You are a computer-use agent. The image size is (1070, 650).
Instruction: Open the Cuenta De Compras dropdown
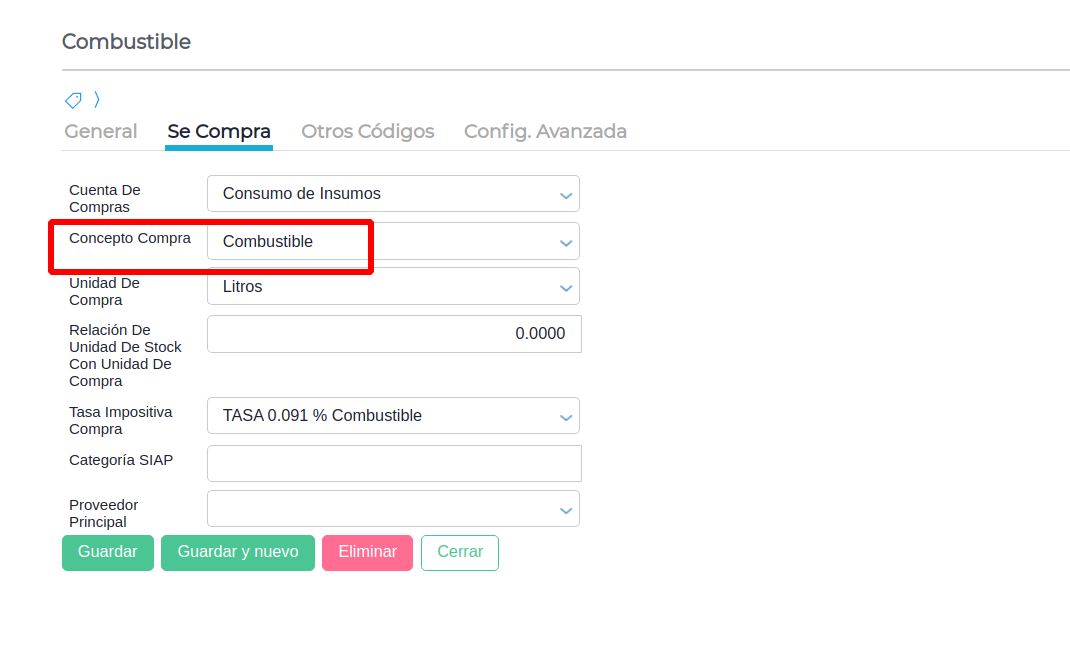click(393, 194)
